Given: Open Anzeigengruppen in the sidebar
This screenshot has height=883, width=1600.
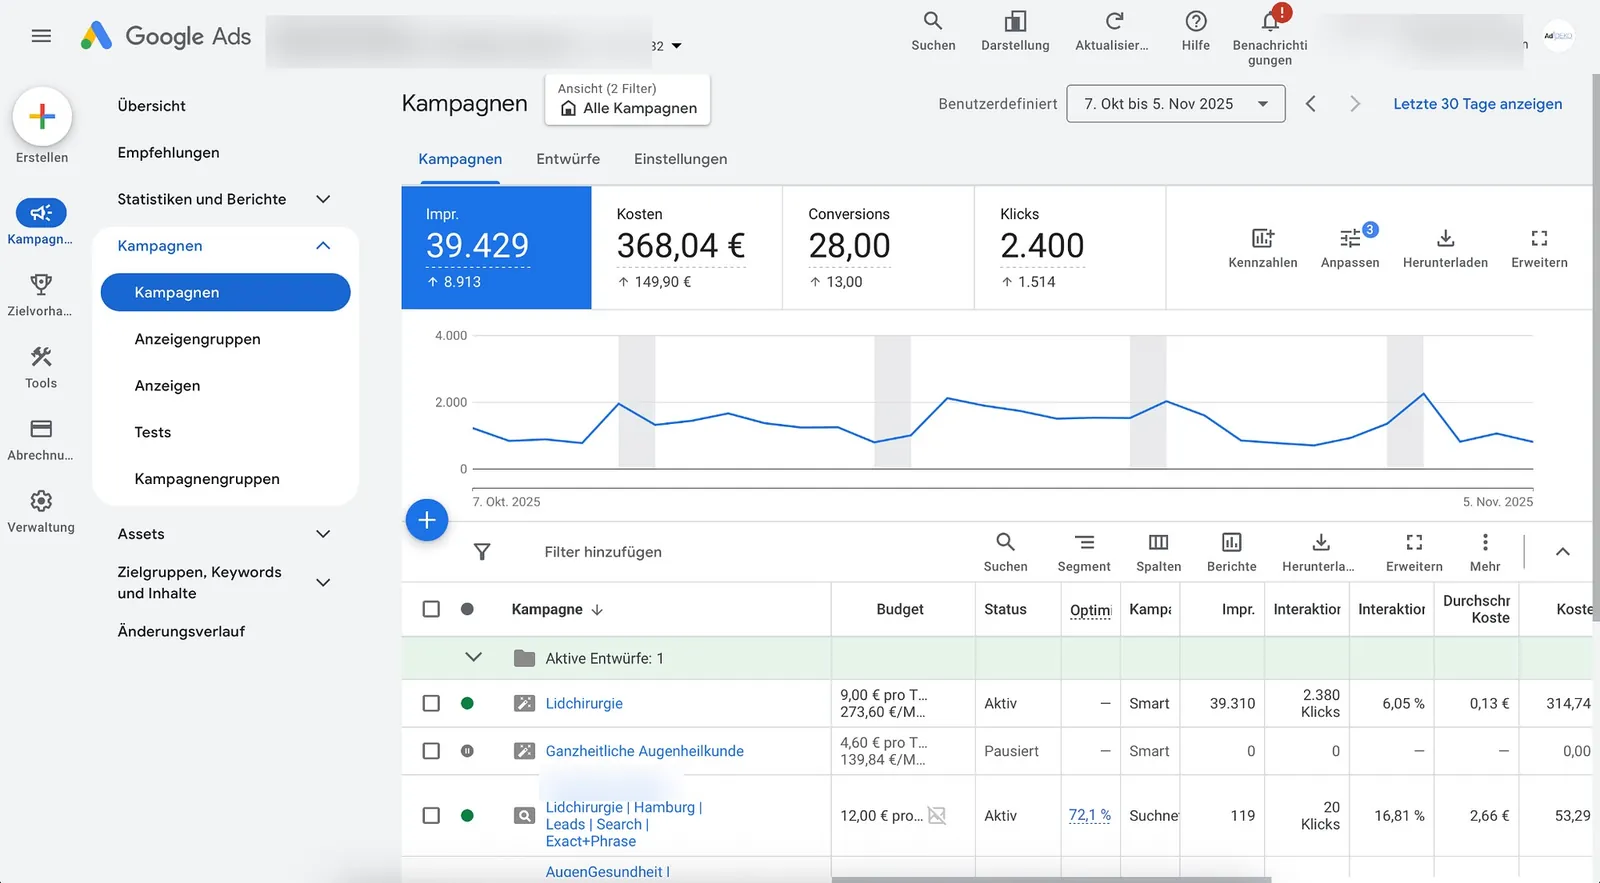Looking at the screenshot, I should coord(198,339).
